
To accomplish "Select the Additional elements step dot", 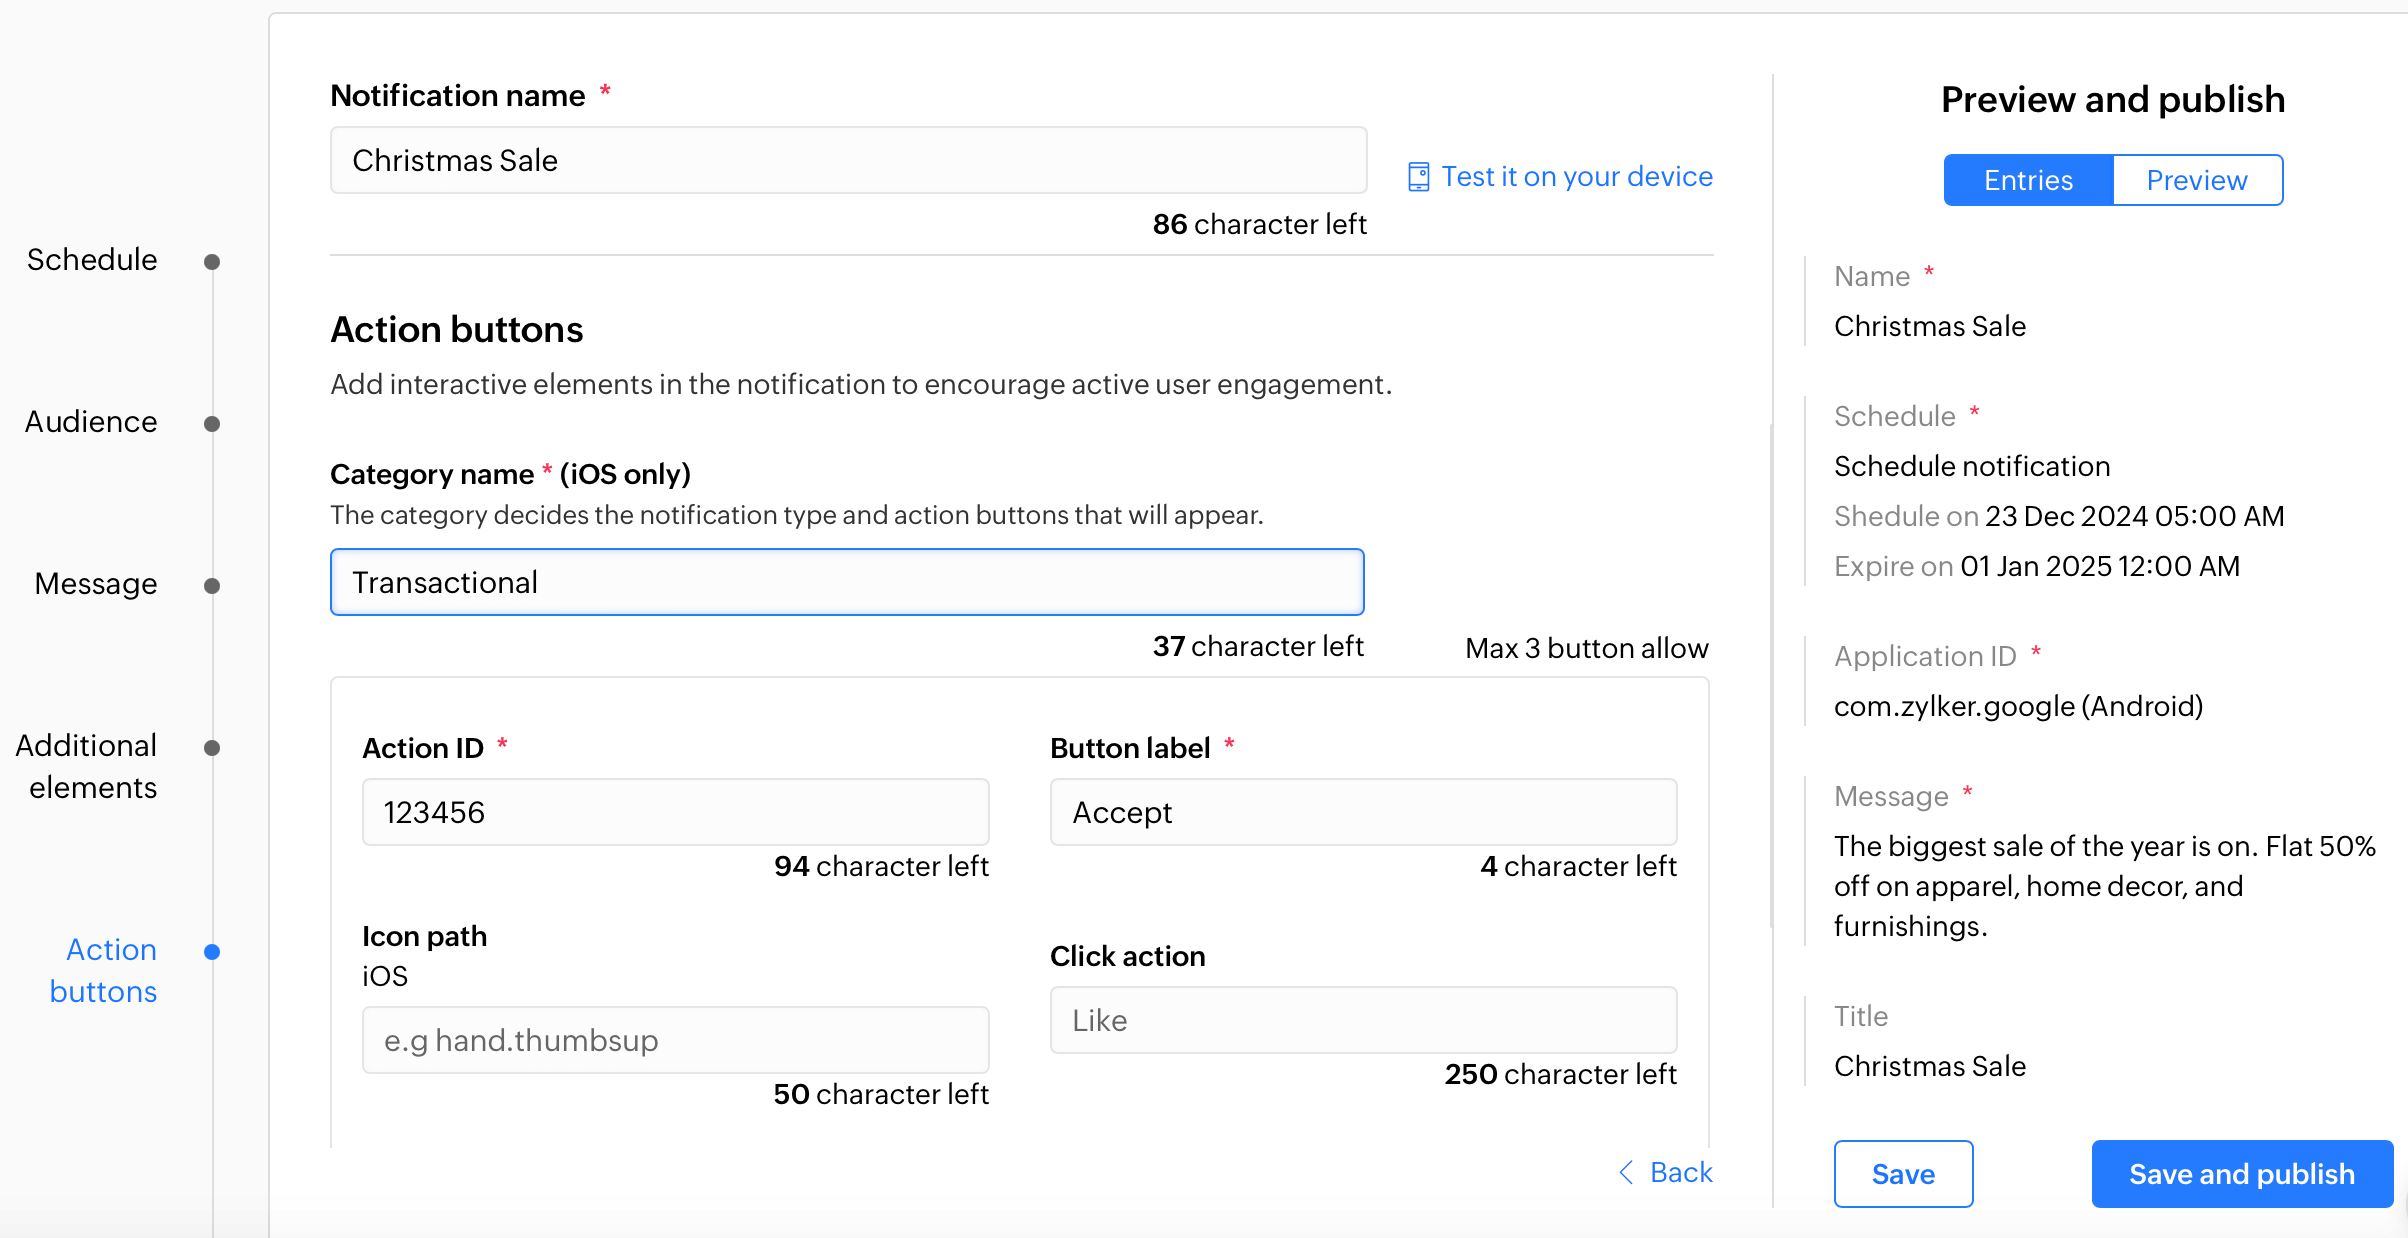I will pos(212,748).
